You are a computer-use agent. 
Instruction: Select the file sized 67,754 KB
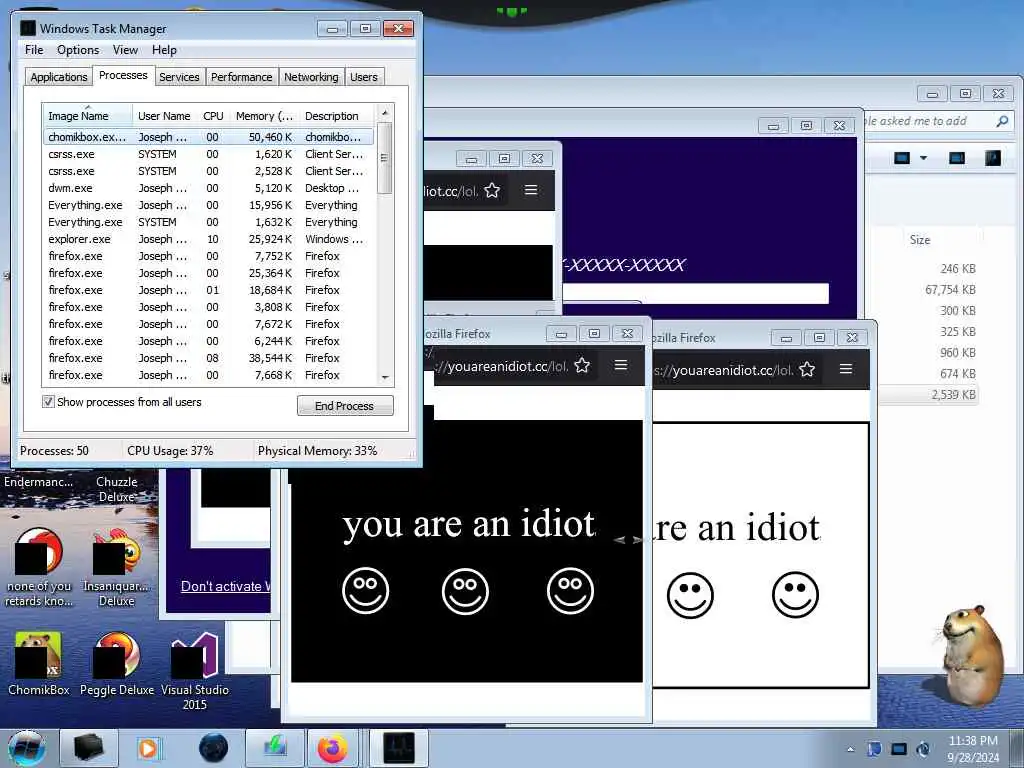click(x=950, y=289)
